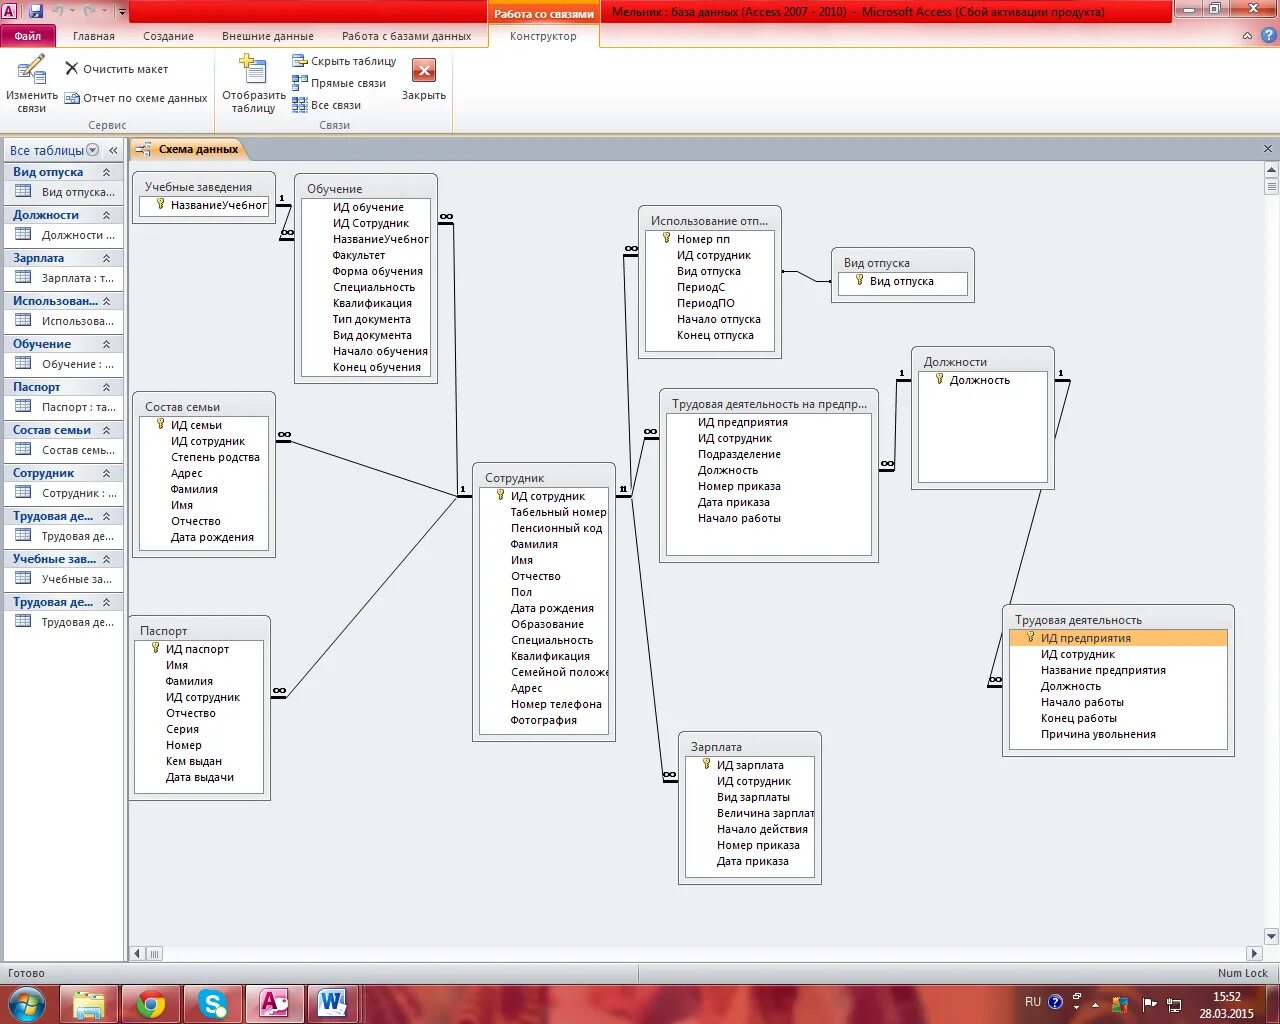Screen dimensions: 1280x1024
Task: Select НазваниеУчебног field in Учебные заведения
Action: coord(205,205)
